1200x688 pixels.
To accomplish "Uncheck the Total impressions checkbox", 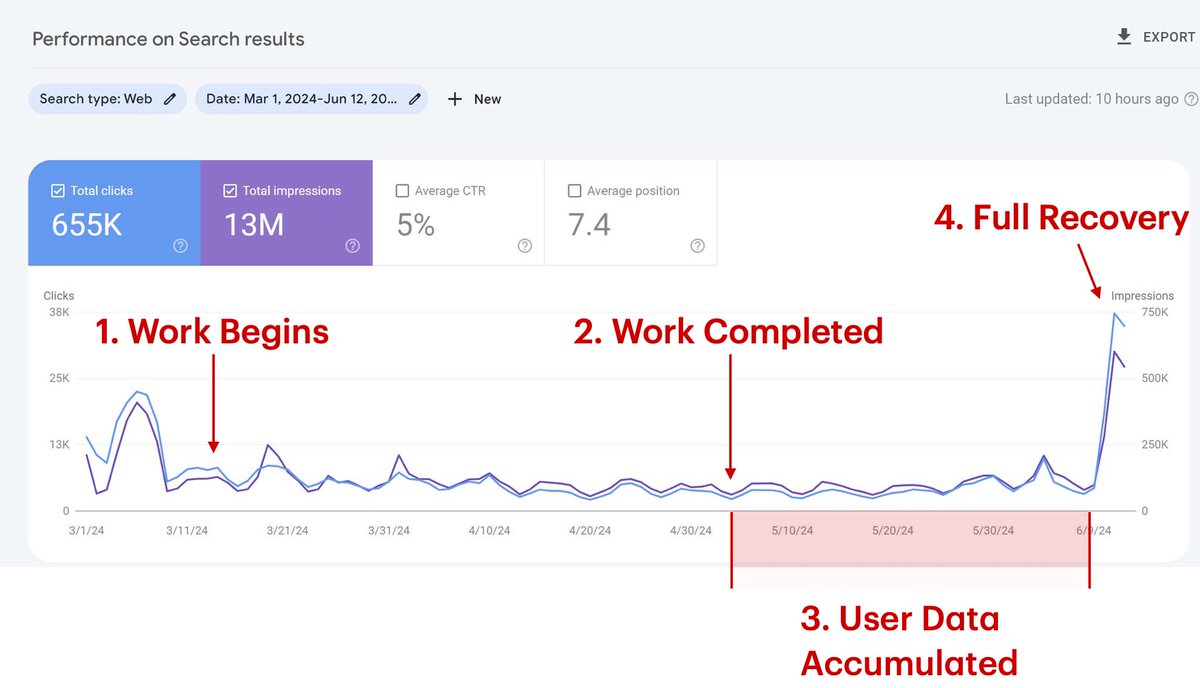I will [x=228, y=190].
